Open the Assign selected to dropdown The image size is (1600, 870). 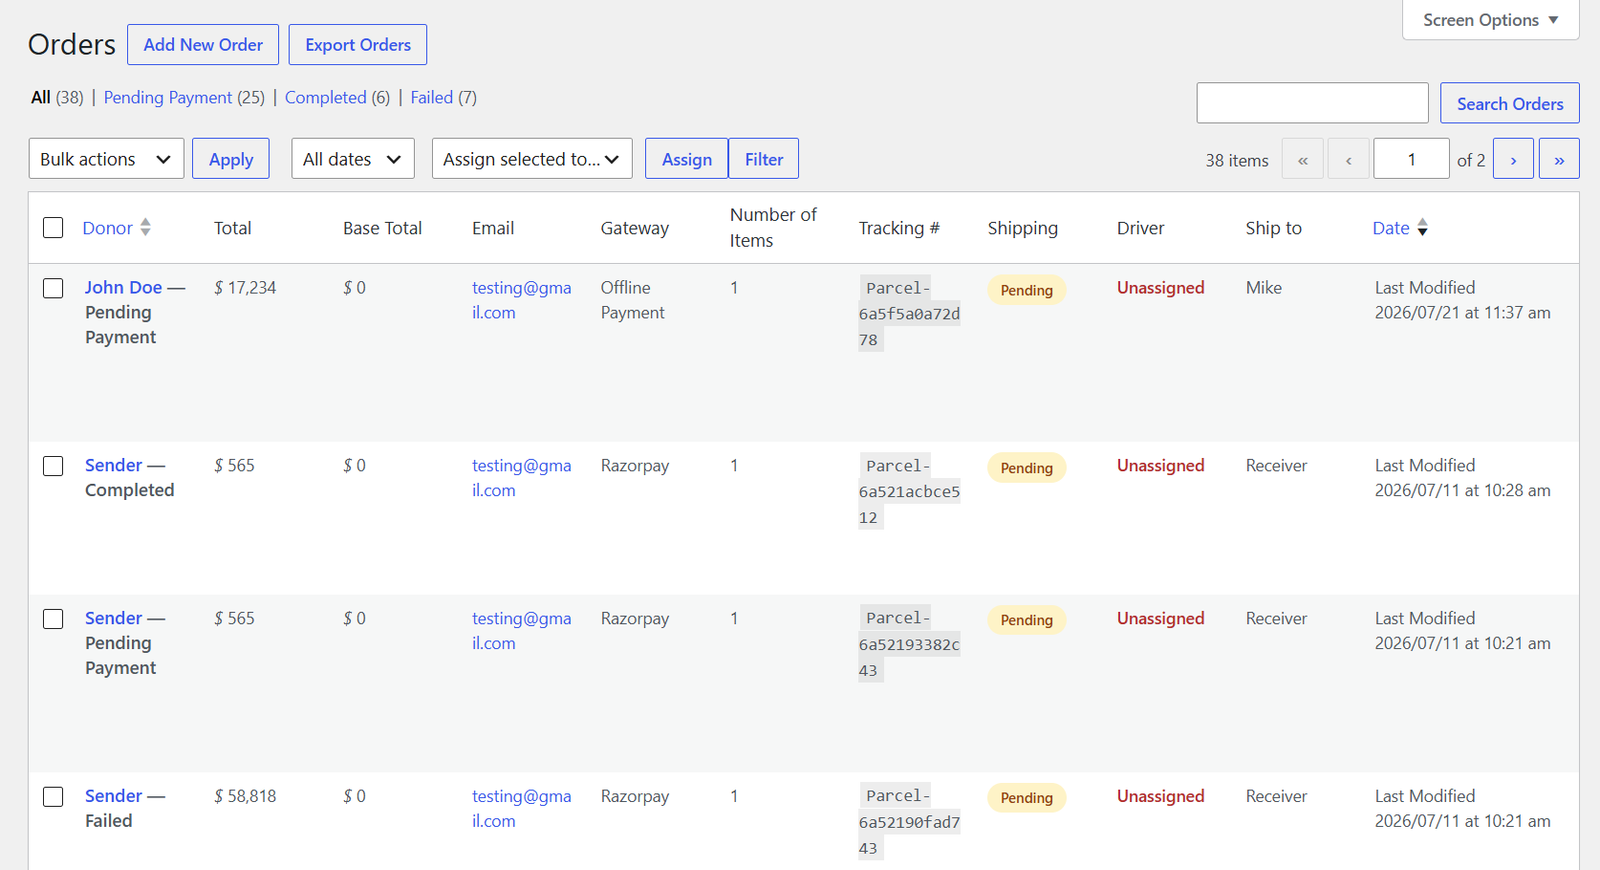point(532,159)
